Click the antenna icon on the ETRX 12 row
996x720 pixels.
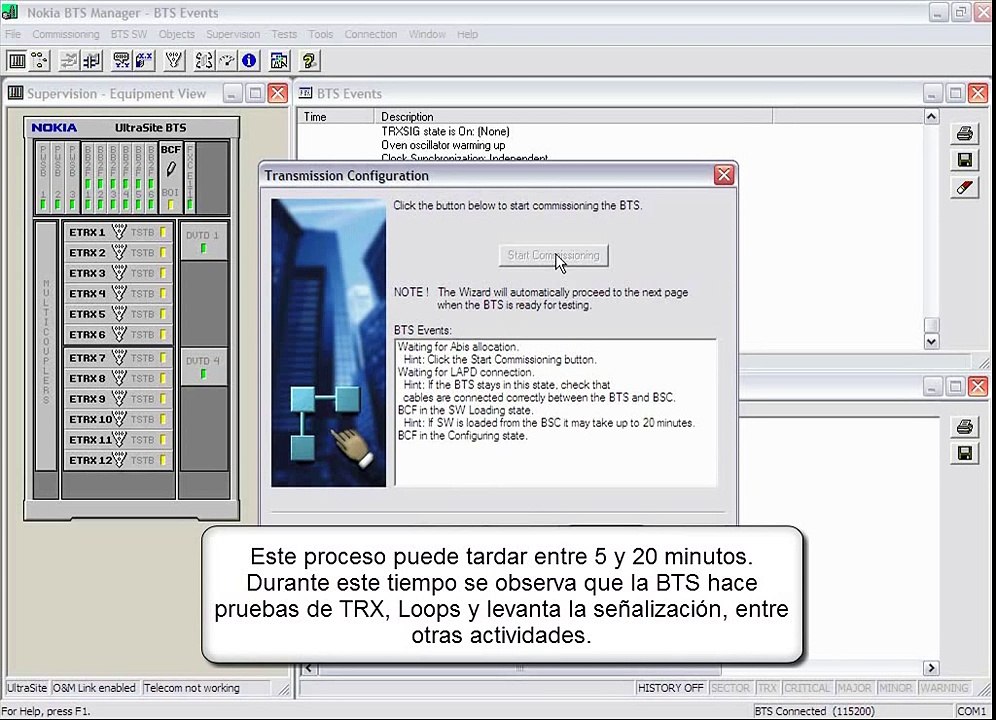point(119,459)
